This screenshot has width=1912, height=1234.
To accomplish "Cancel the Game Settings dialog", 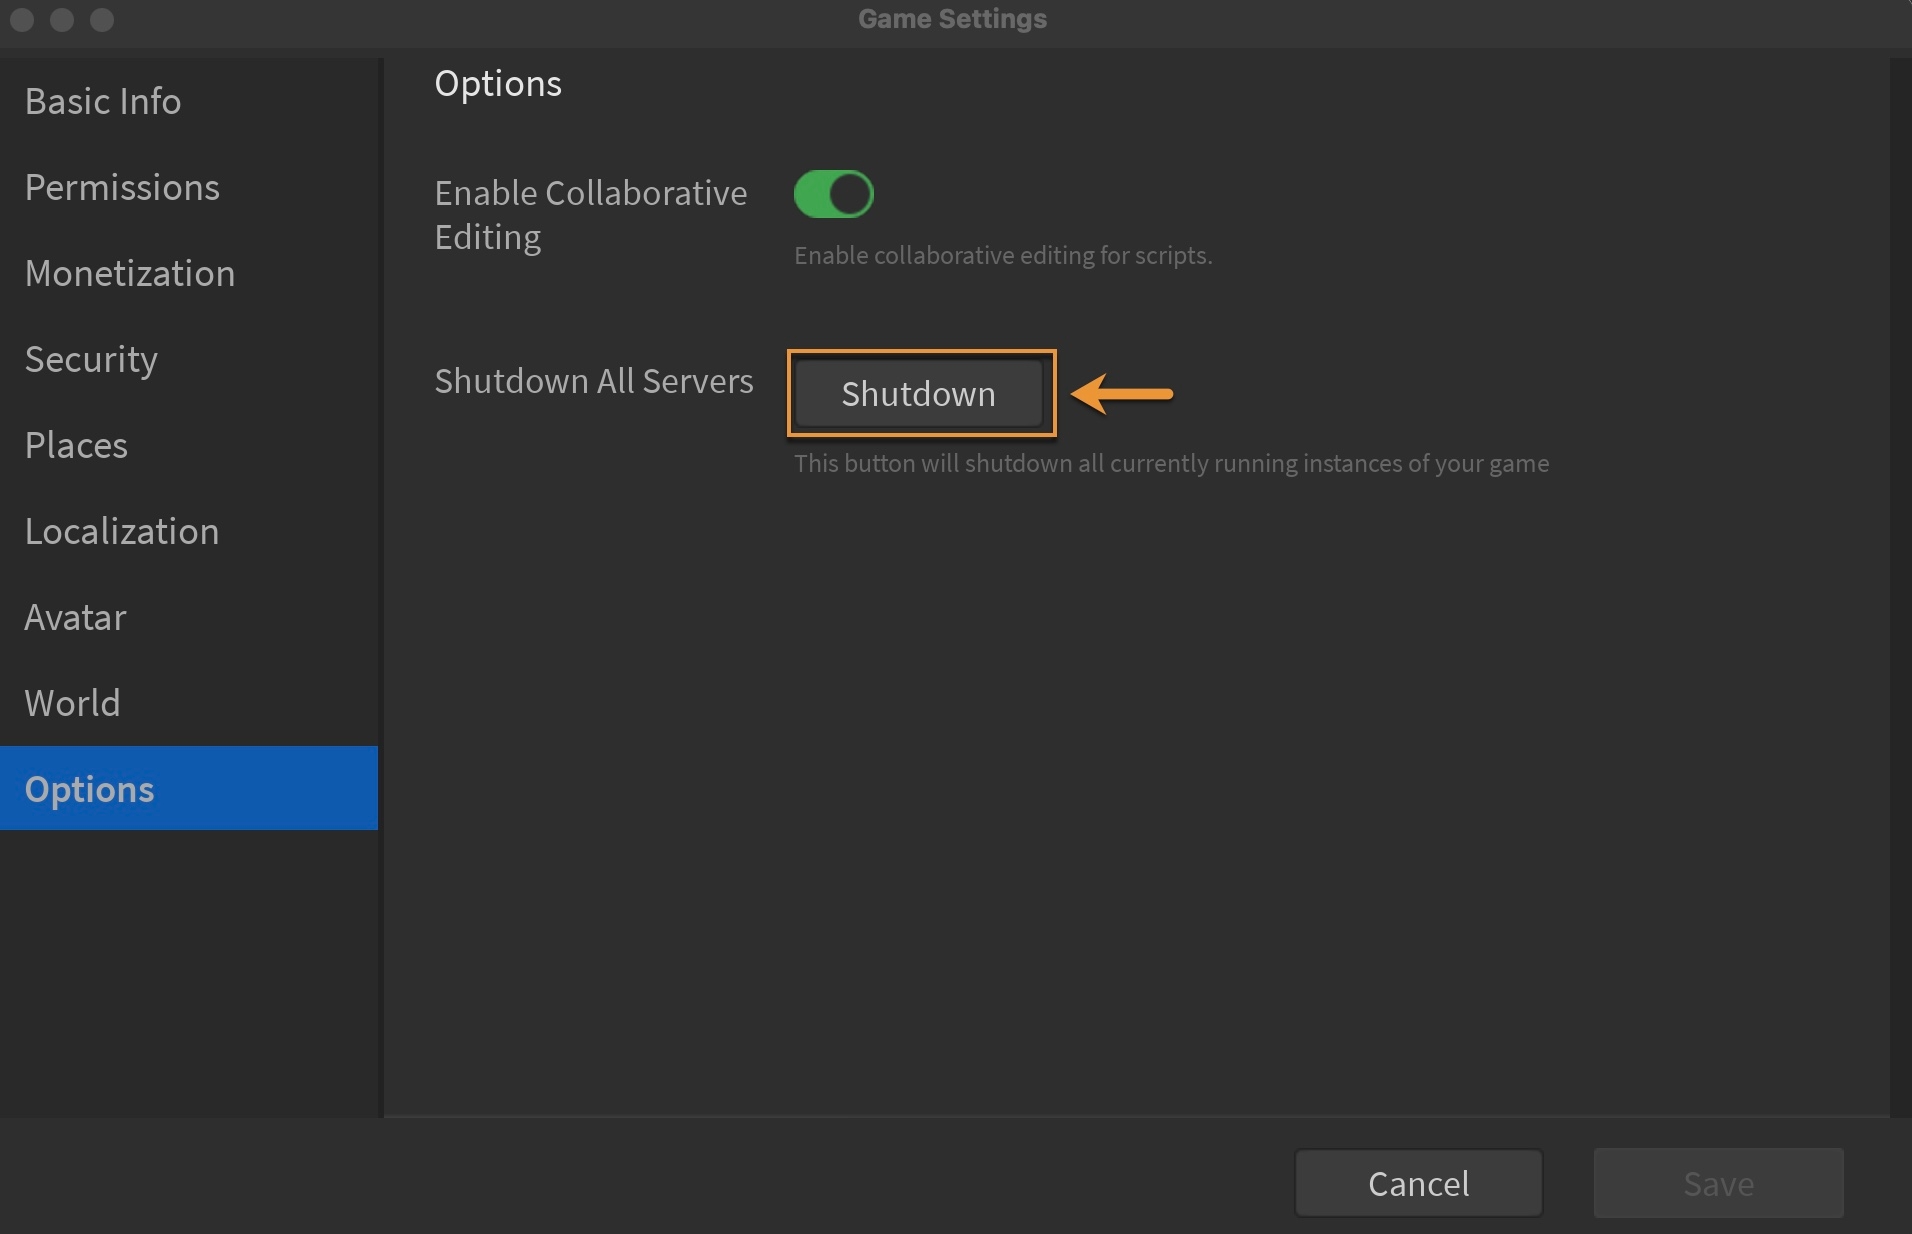I will coord(1418,1183).
